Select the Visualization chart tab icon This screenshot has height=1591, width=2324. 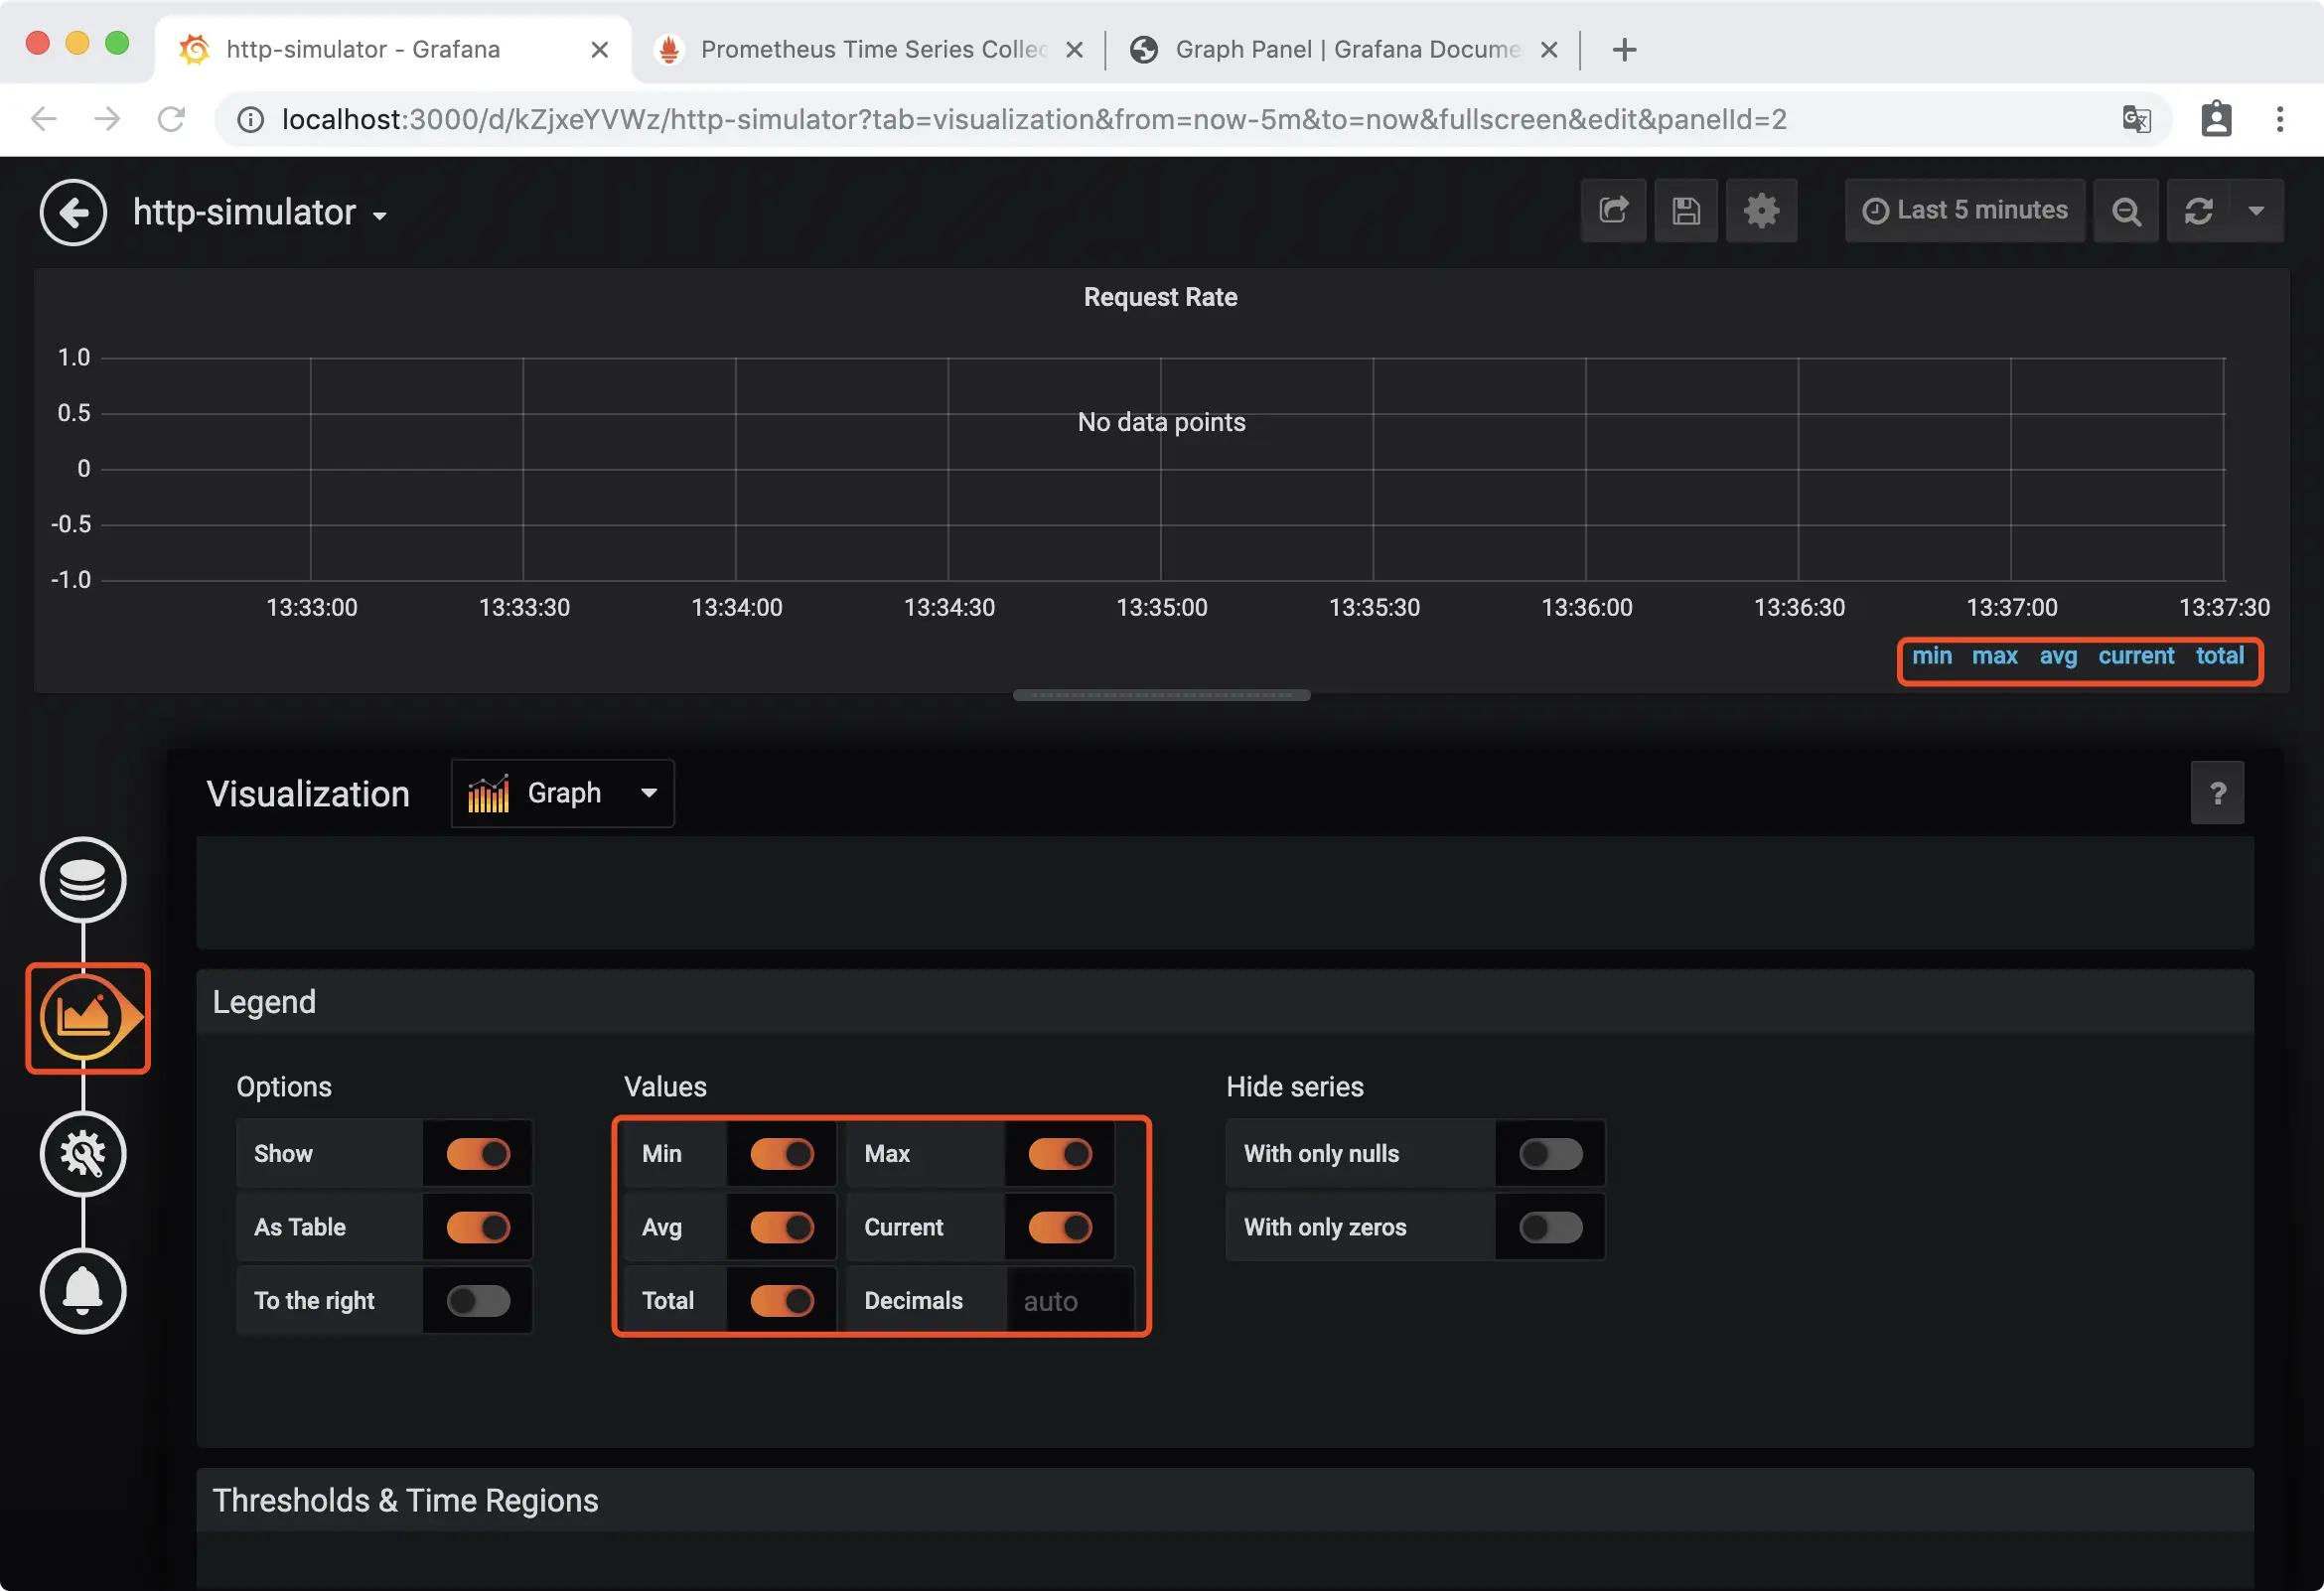(83, 1018)
